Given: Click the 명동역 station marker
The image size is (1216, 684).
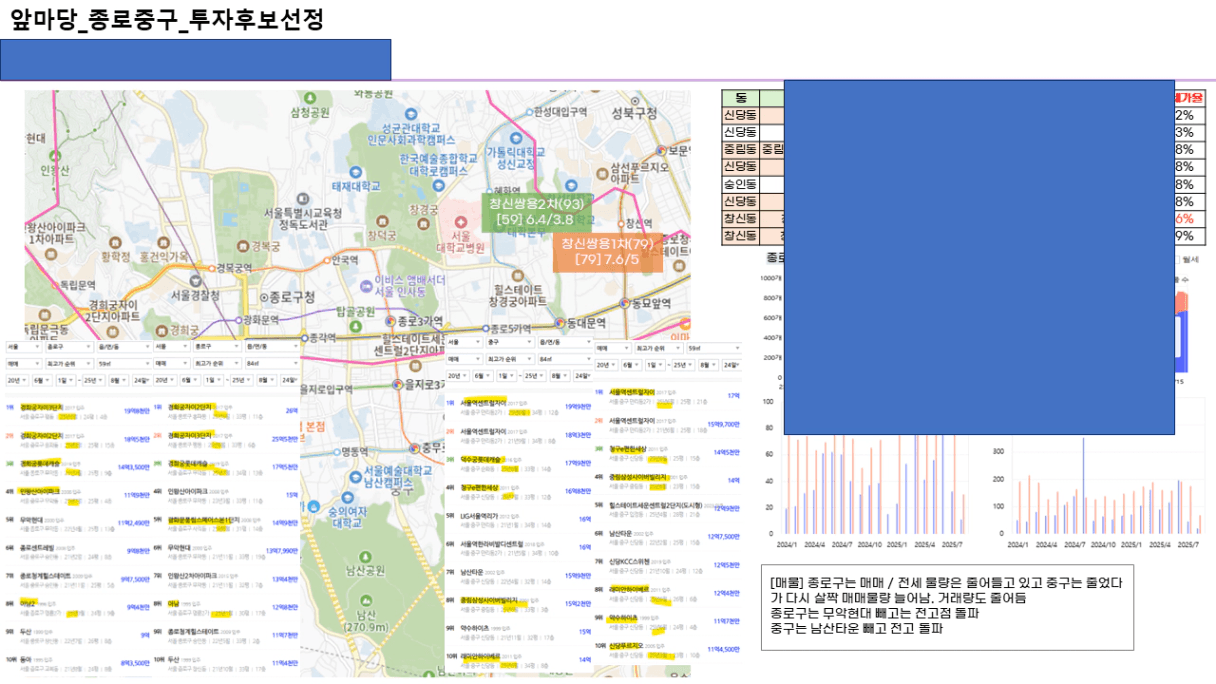Looking at the screenshot, I should (337, 452).
